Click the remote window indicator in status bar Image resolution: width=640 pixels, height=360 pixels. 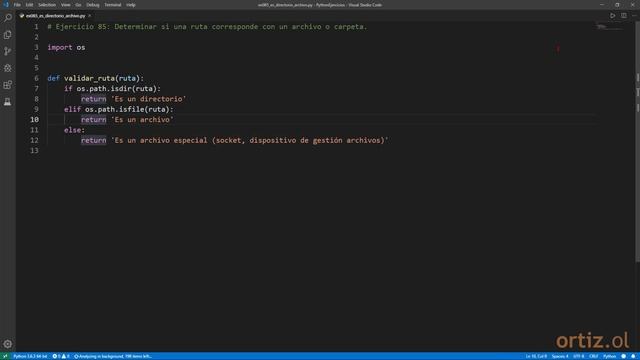[x=5, y=356]
